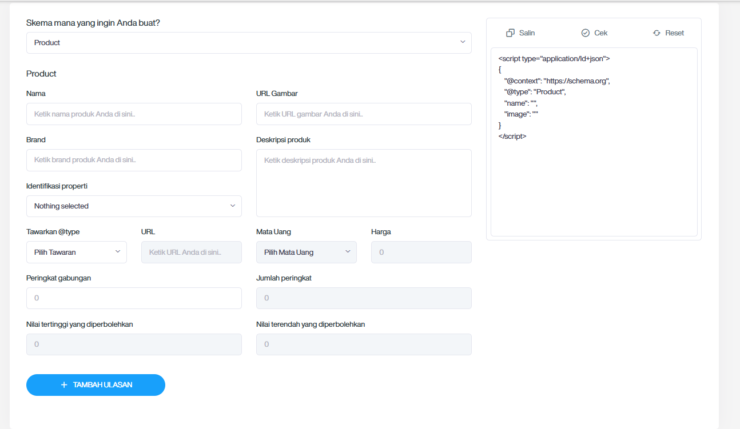The image size is (740, 429).
Task: Click the Nilai terendah yang diperbolehkan field
Action: click(x=364, y=345)
